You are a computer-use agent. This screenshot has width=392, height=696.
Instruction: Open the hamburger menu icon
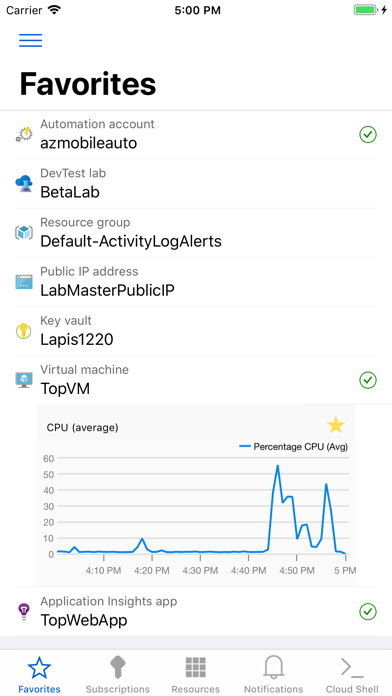point(31,40)
